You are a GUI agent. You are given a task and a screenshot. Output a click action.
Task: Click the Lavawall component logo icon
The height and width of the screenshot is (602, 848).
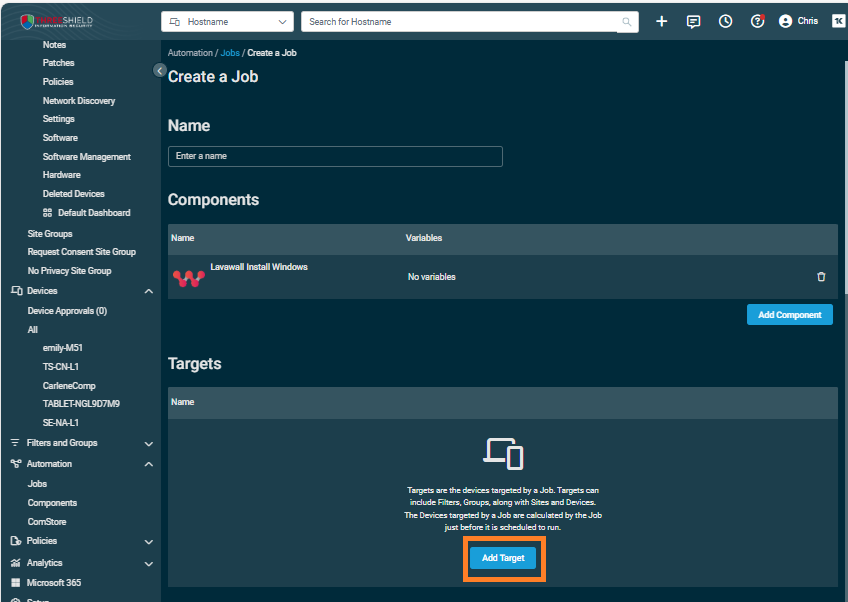click(188, 278)
